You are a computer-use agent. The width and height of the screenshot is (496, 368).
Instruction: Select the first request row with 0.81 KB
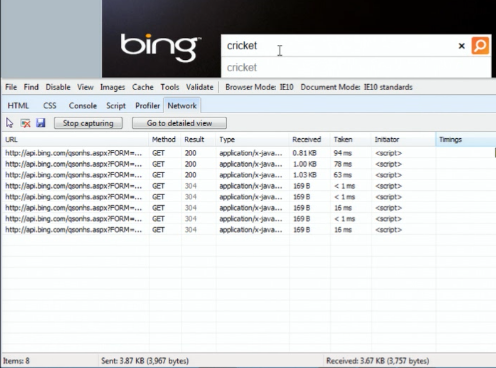tap(248, 153)
